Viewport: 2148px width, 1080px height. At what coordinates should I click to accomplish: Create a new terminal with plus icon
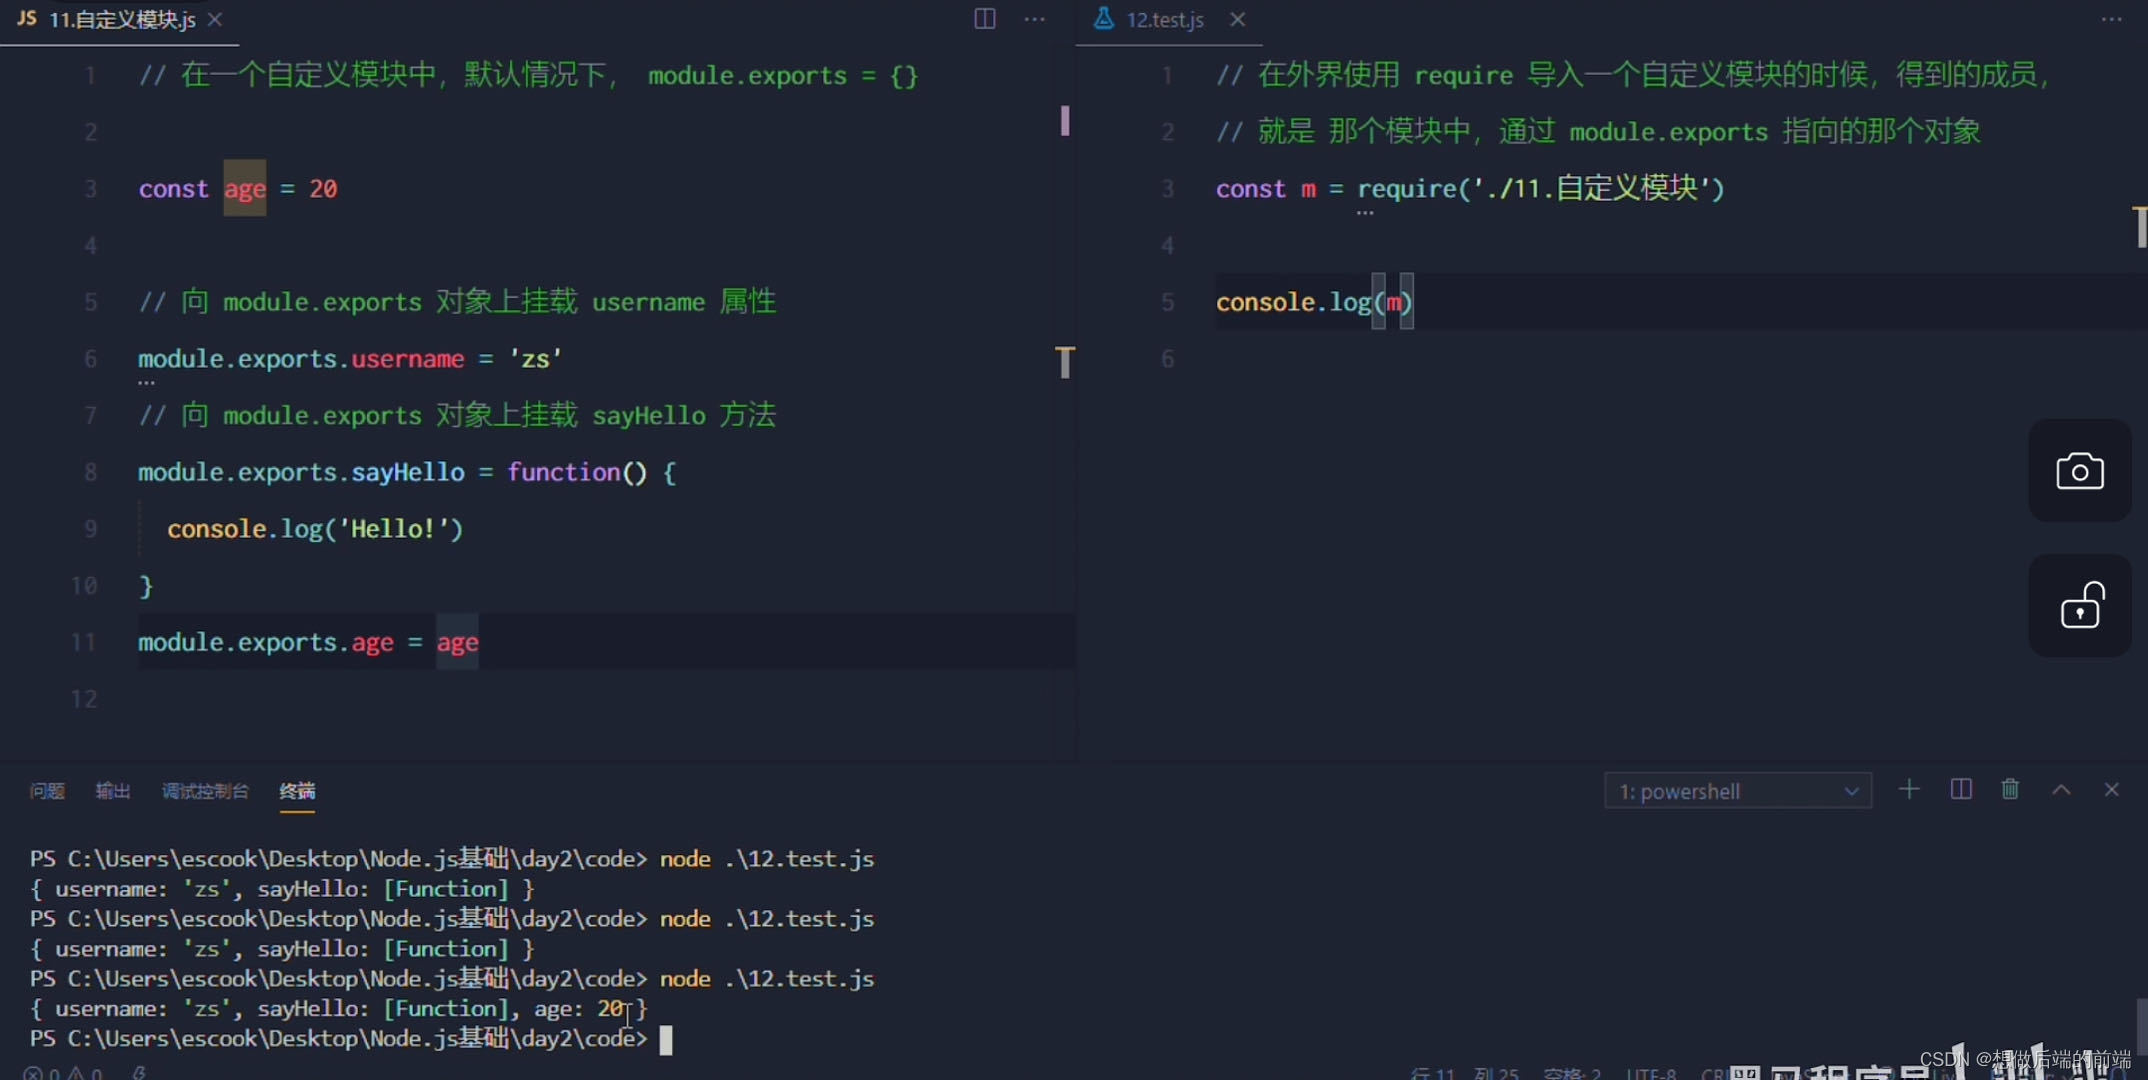1908,790
